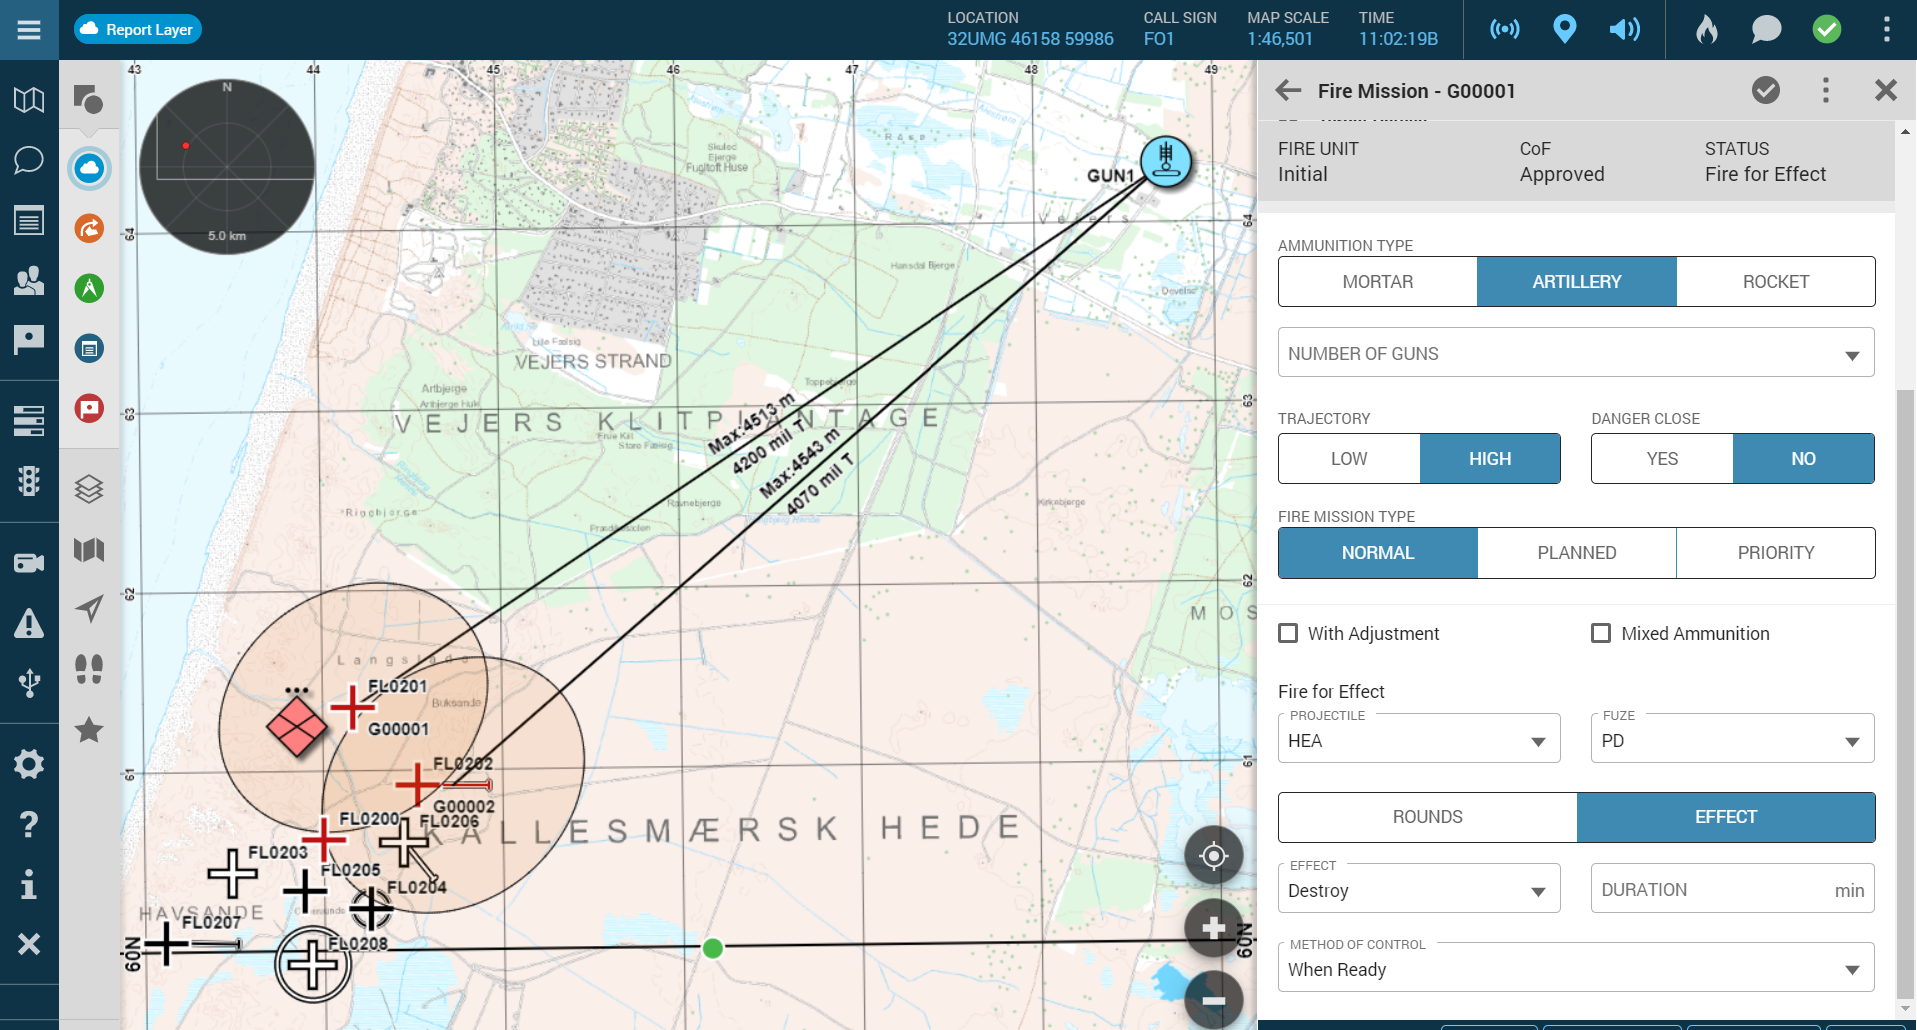Viewport: 1917px width, 1030px height.
Task: Set trajectory to LOW
Action: [1348, 459]
